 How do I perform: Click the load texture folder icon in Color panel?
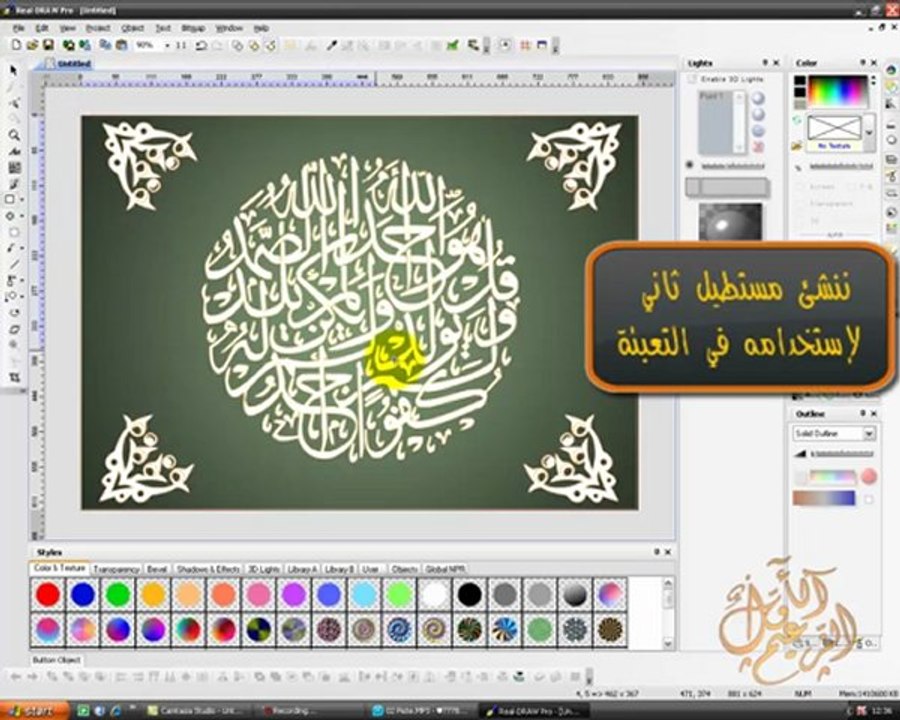[x=797, y=146]
